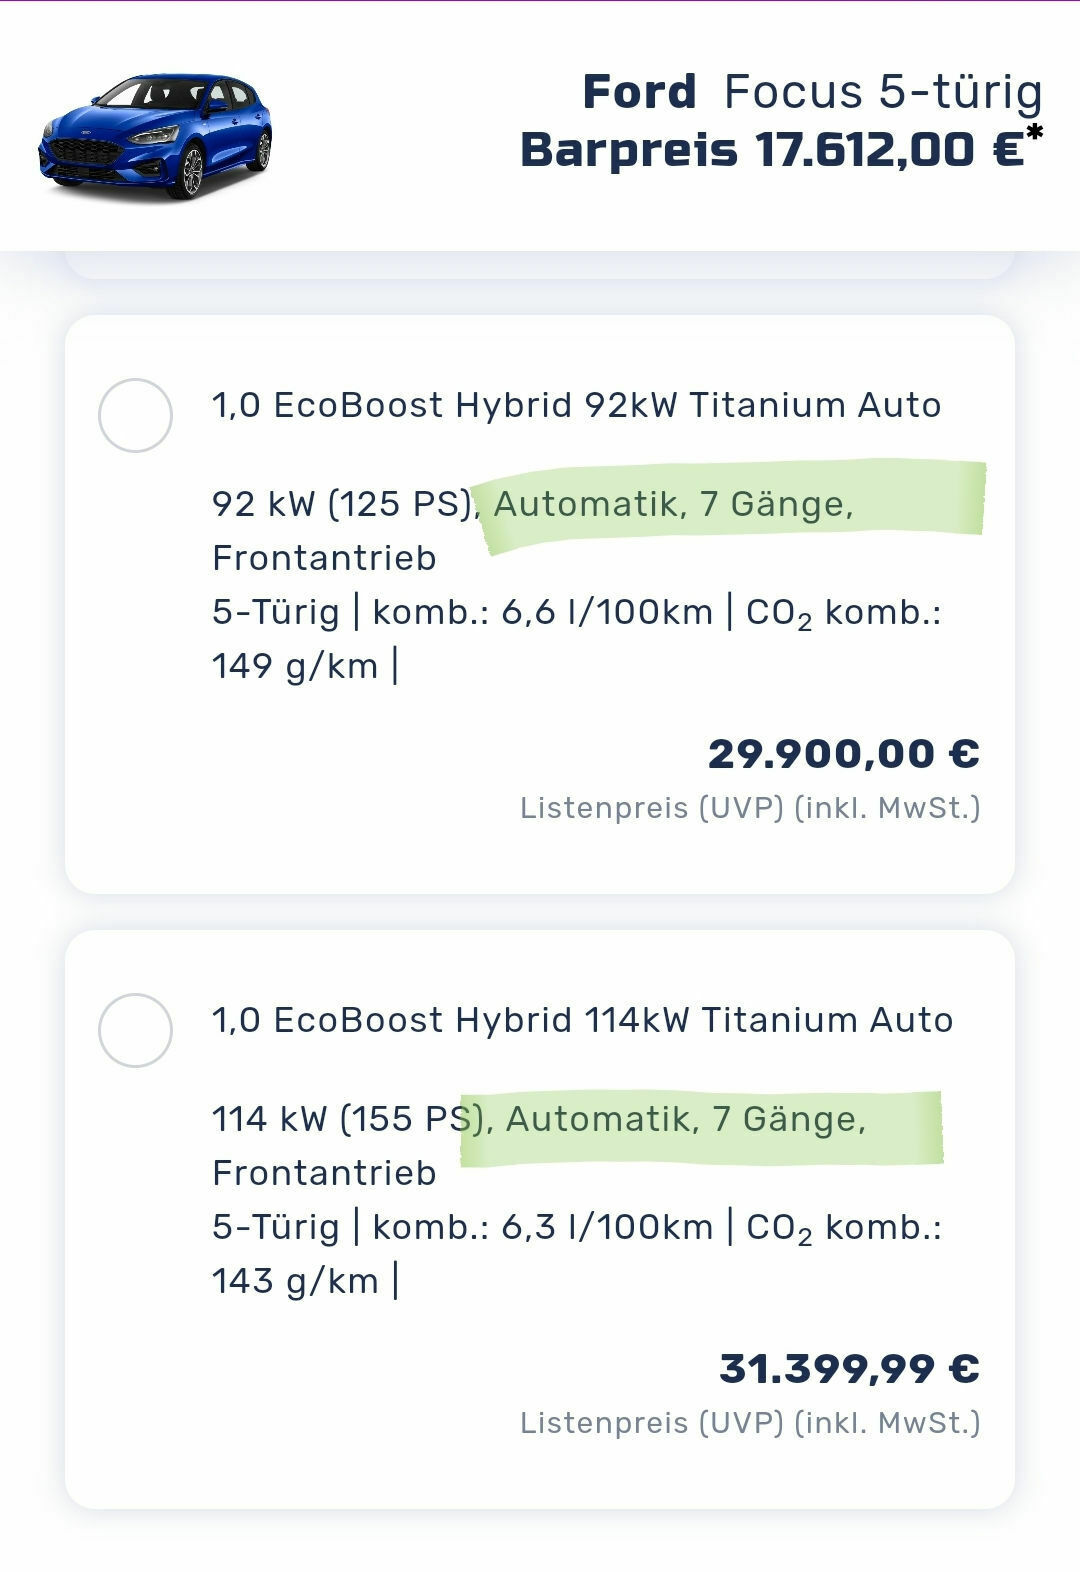
Task: Click the Listenpreis label under 29.900,00 €
Action: (x=750, y=808)
